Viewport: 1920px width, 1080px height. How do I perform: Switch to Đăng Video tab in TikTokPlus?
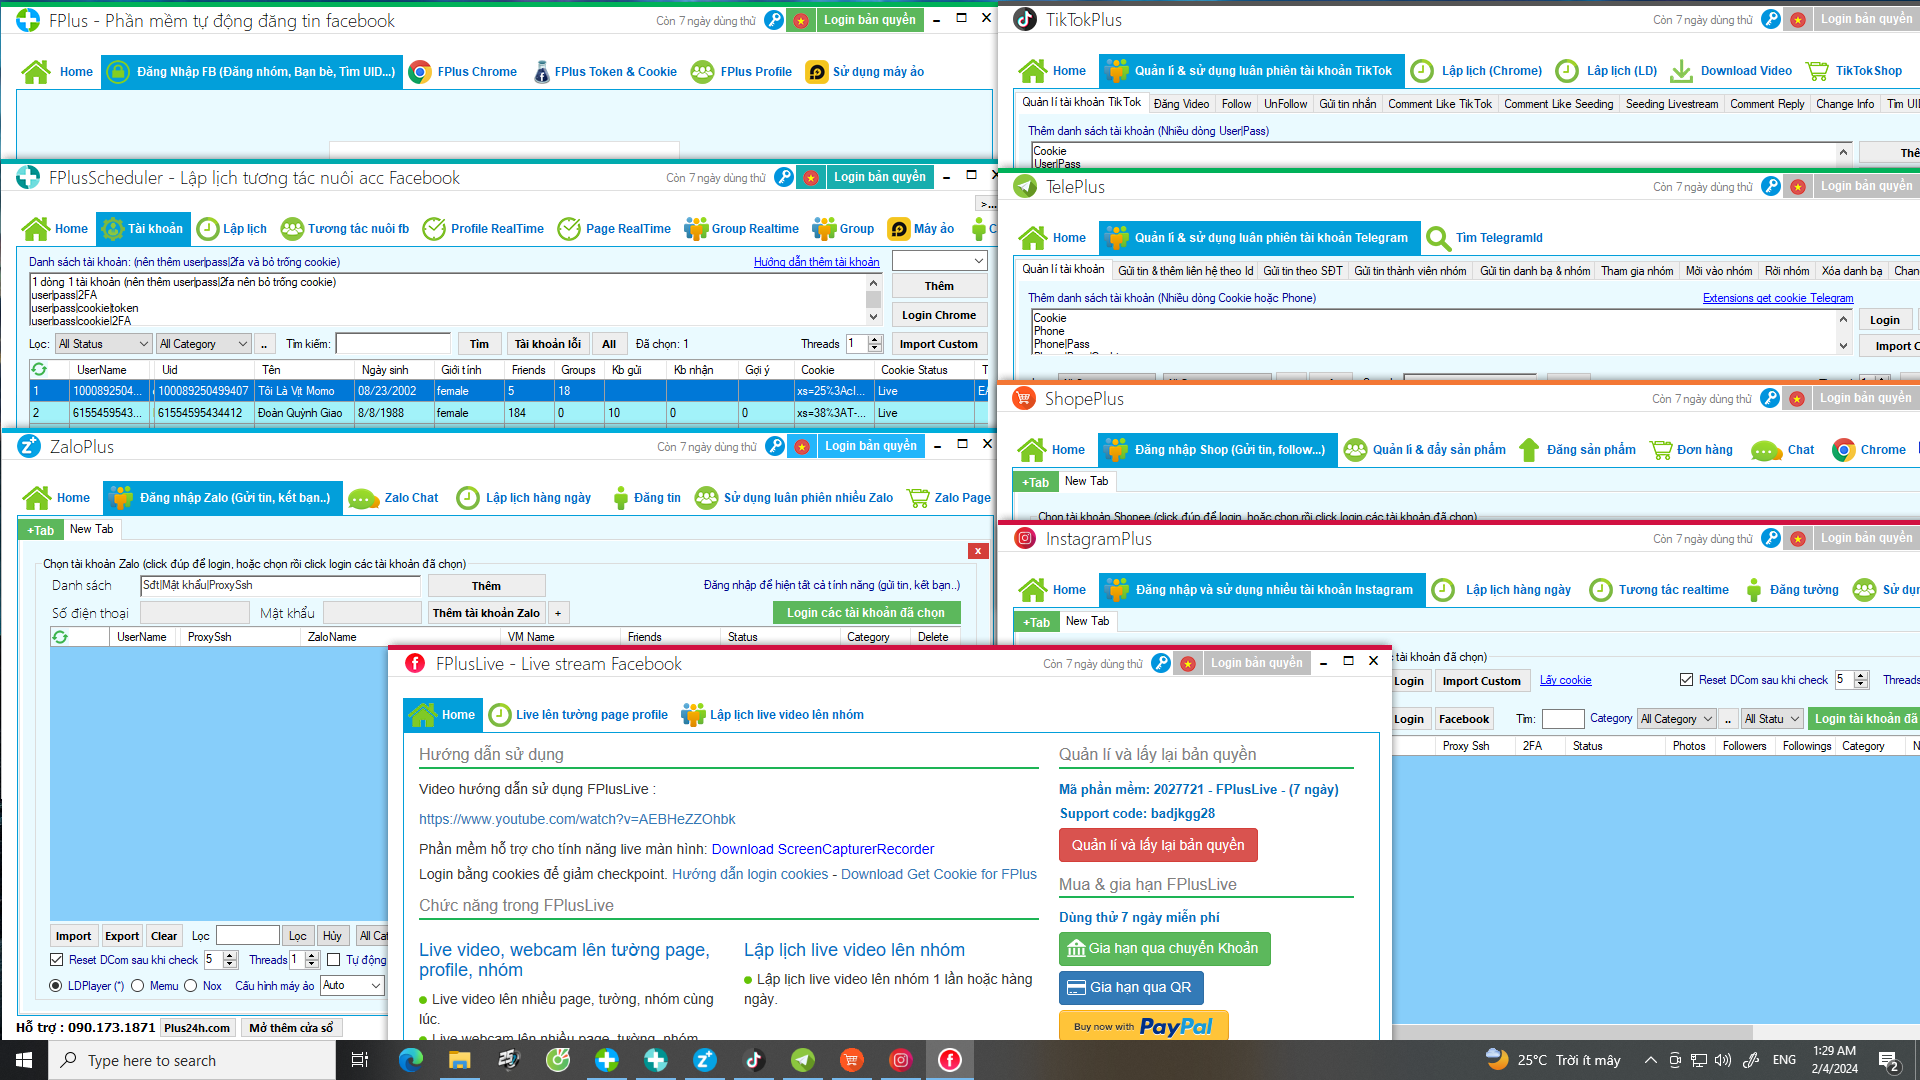pyautogui.click(x=1181, y=104)
